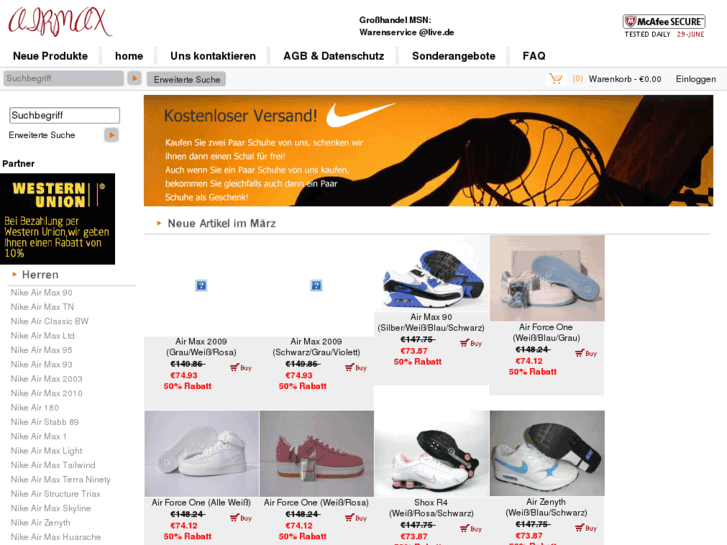This screenshot has height=545, width=727.
Task: Click the McAfee Secure badge
Action: coord(664,26)
